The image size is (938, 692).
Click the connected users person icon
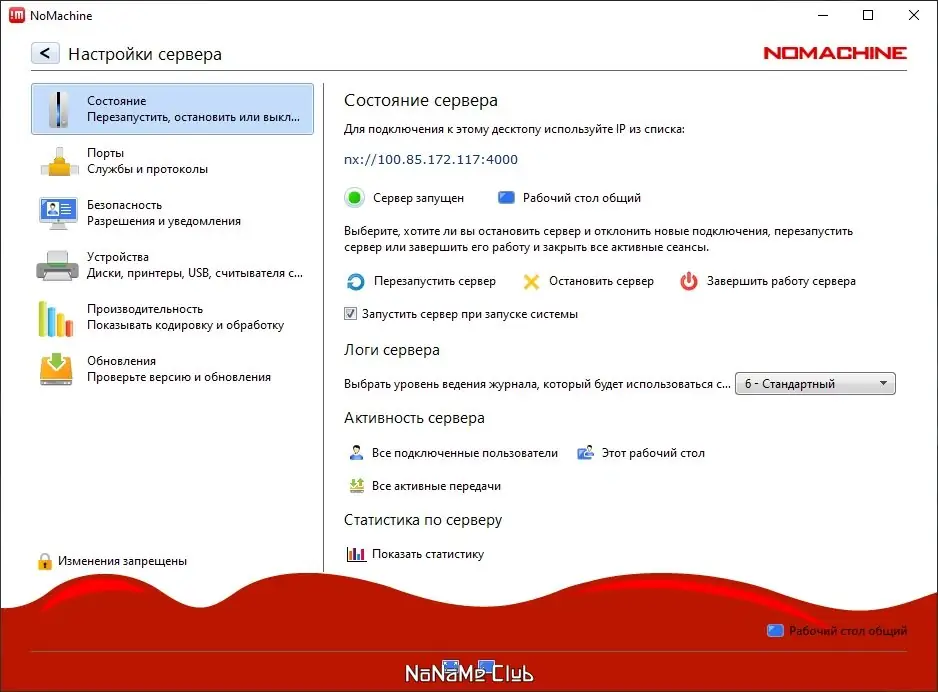click(x=356, y=453)
